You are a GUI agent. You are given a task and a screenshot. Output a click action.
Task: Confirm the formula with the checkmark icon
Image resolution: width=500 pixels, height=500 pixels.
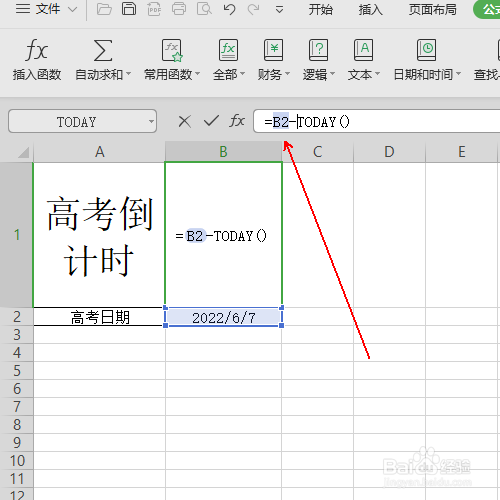211,121
